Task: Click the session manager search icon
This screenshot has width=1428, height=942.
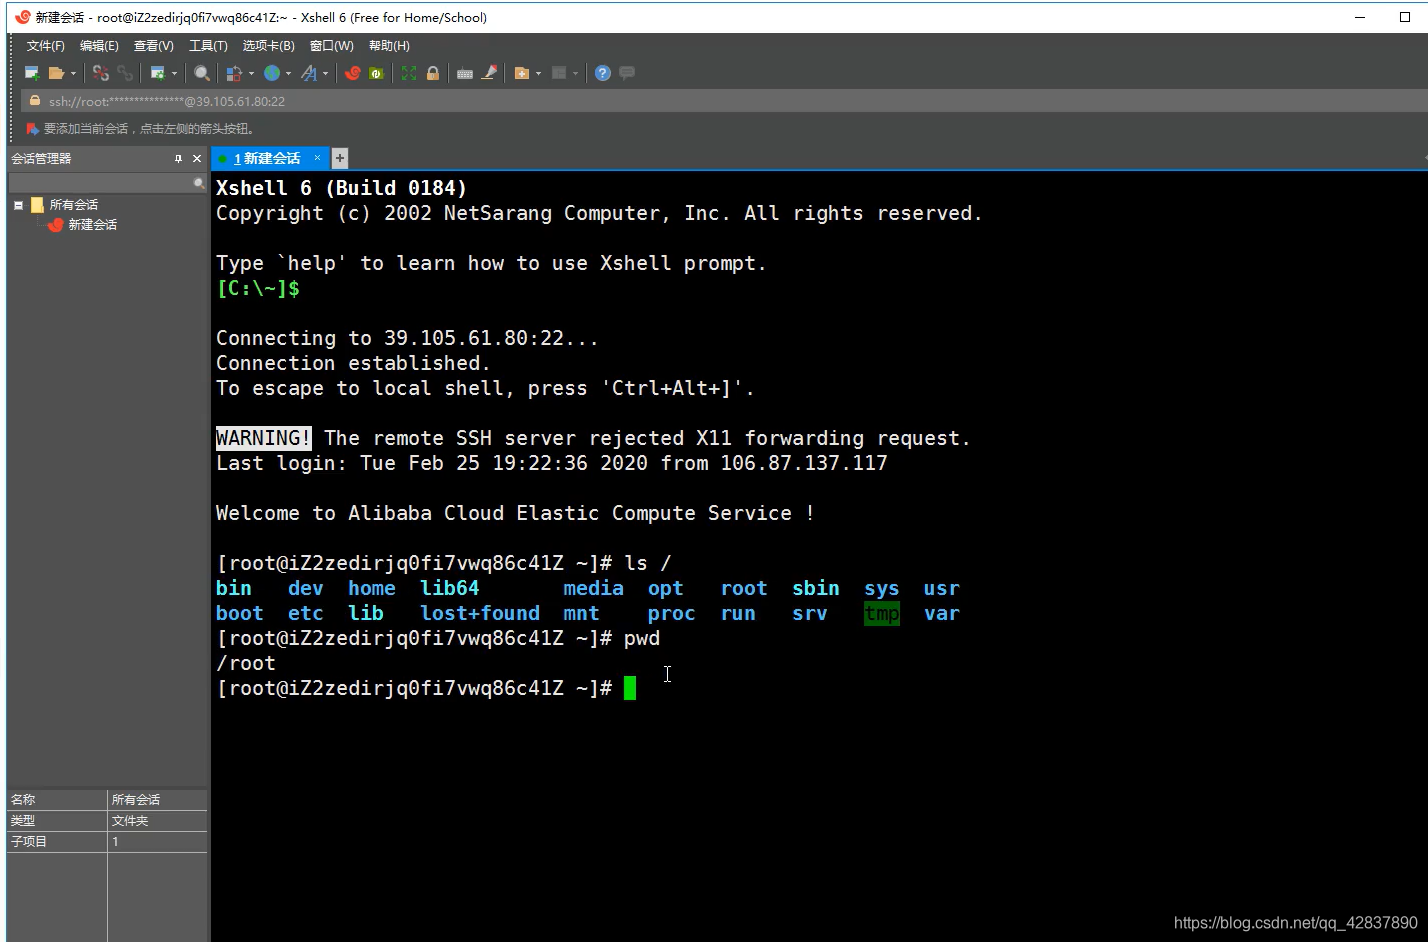Action: tap(199, 183)
